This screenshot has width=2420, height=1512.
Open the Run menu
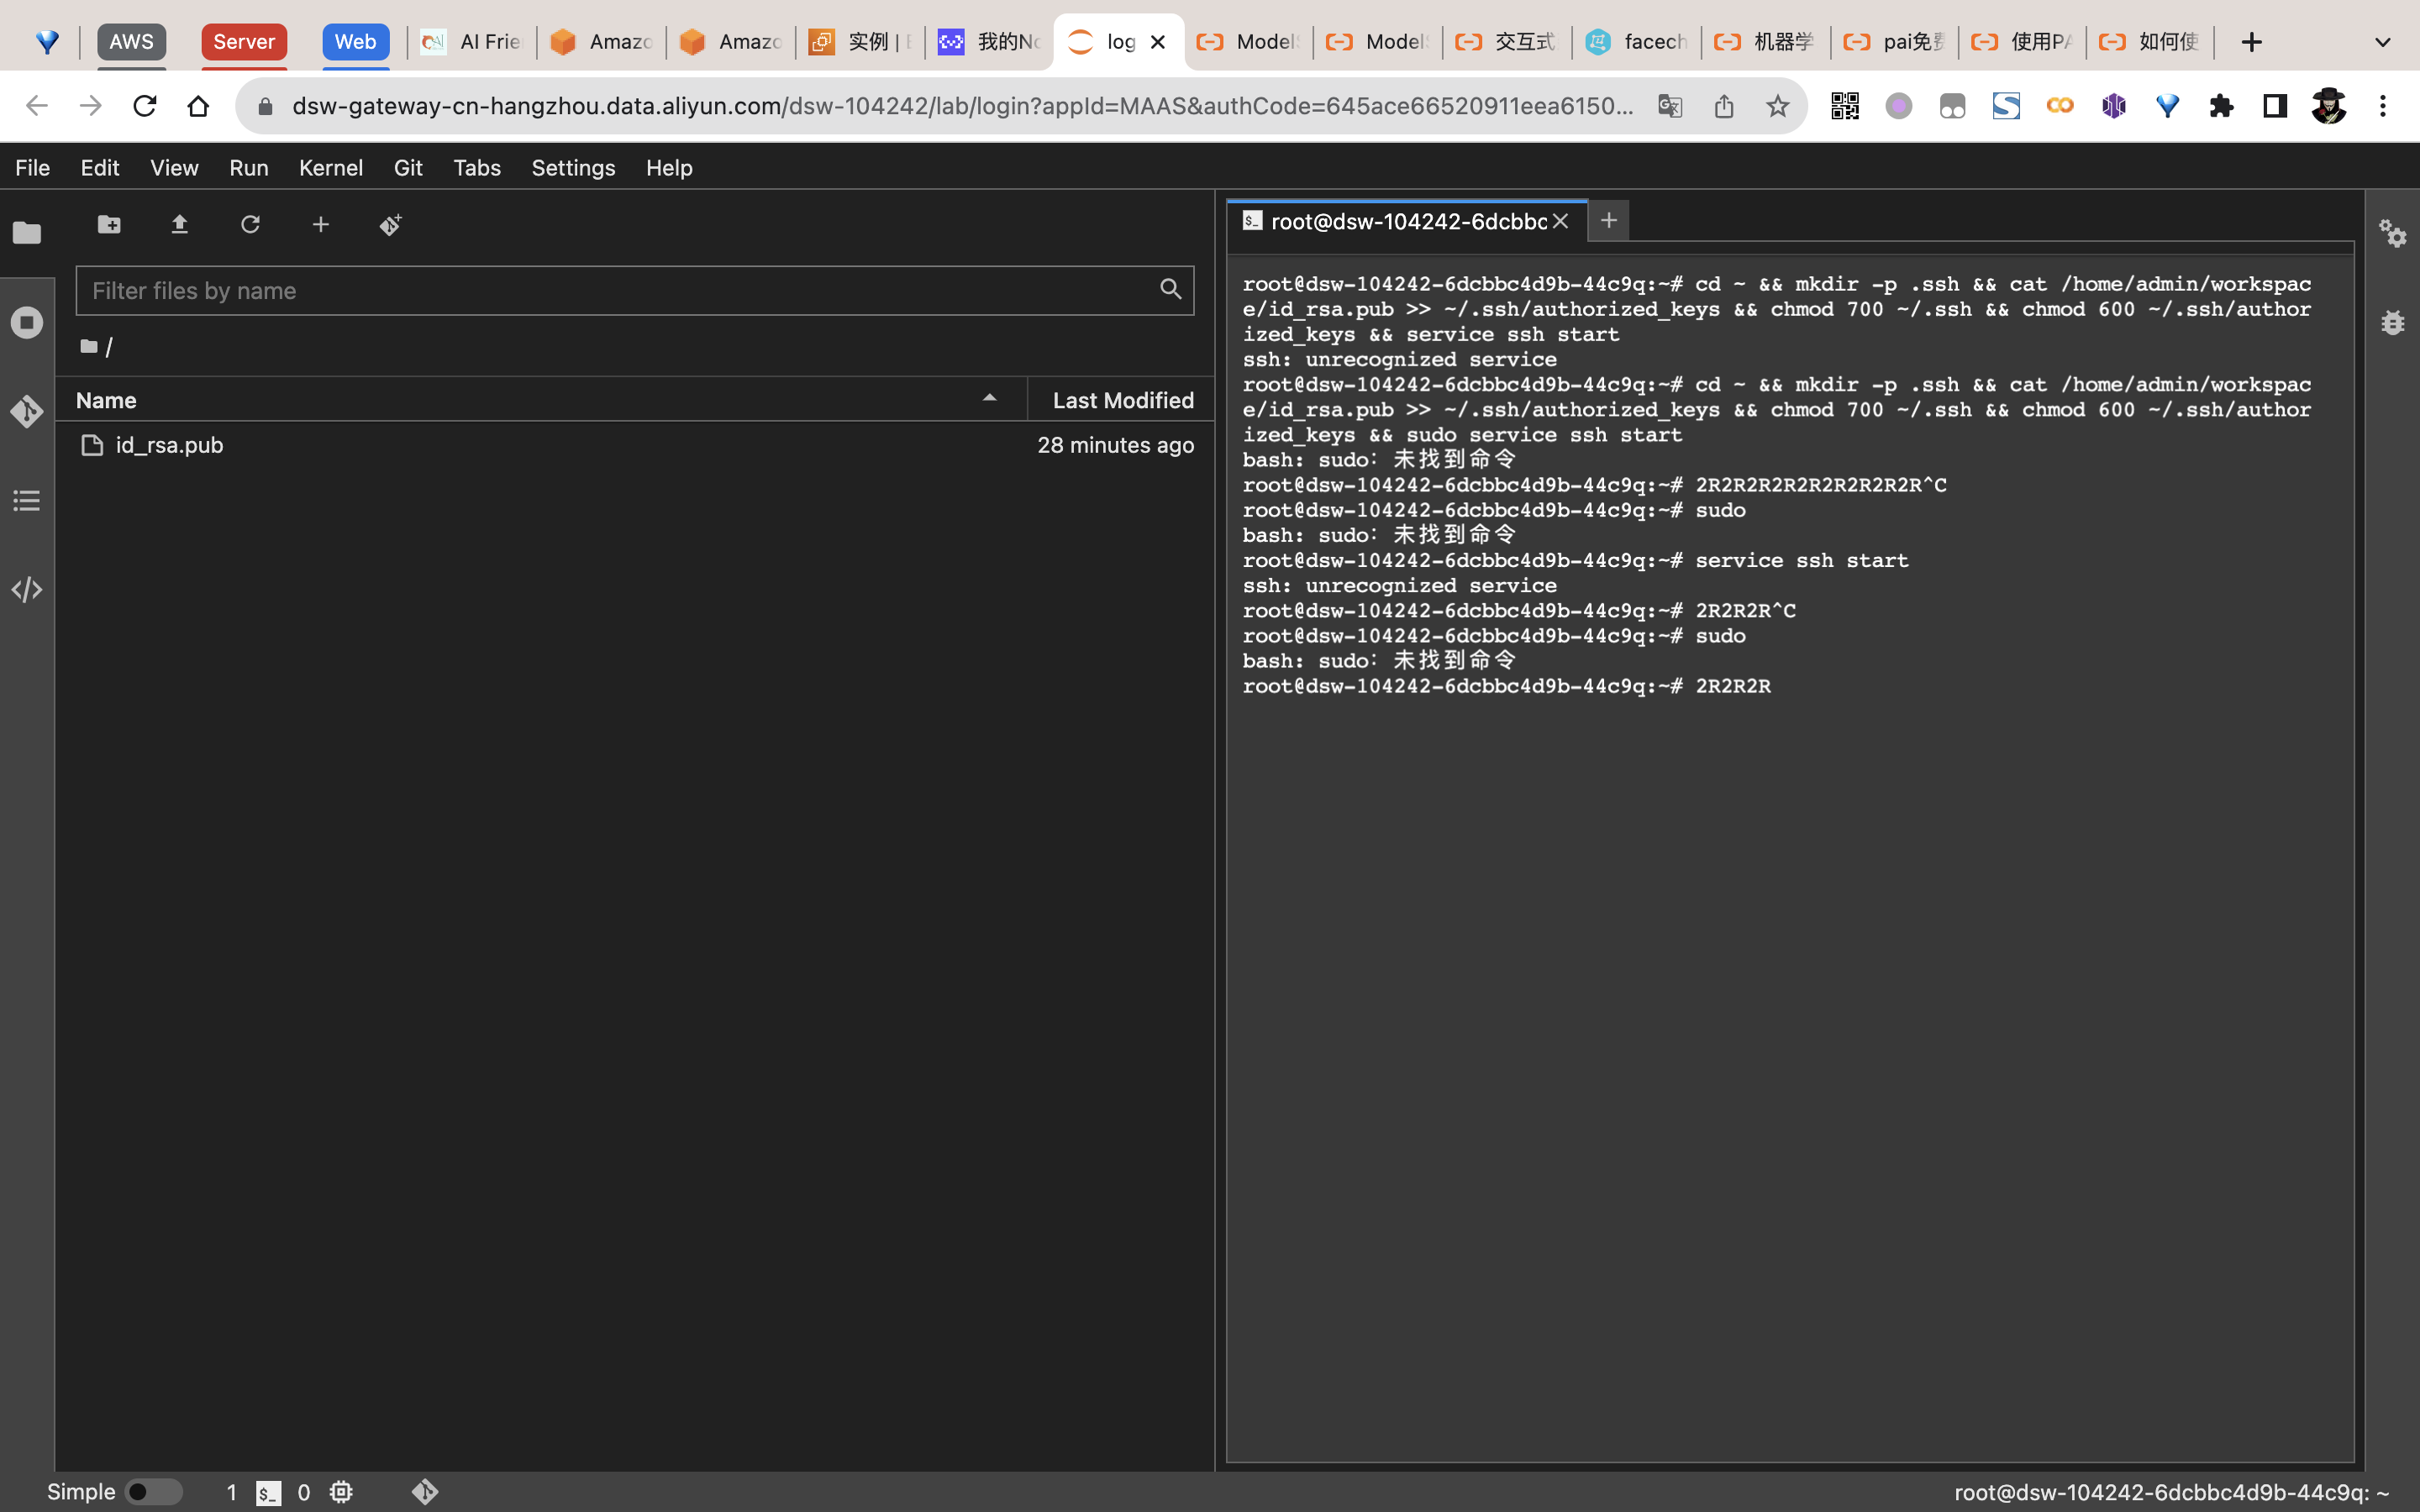[249, 167]
